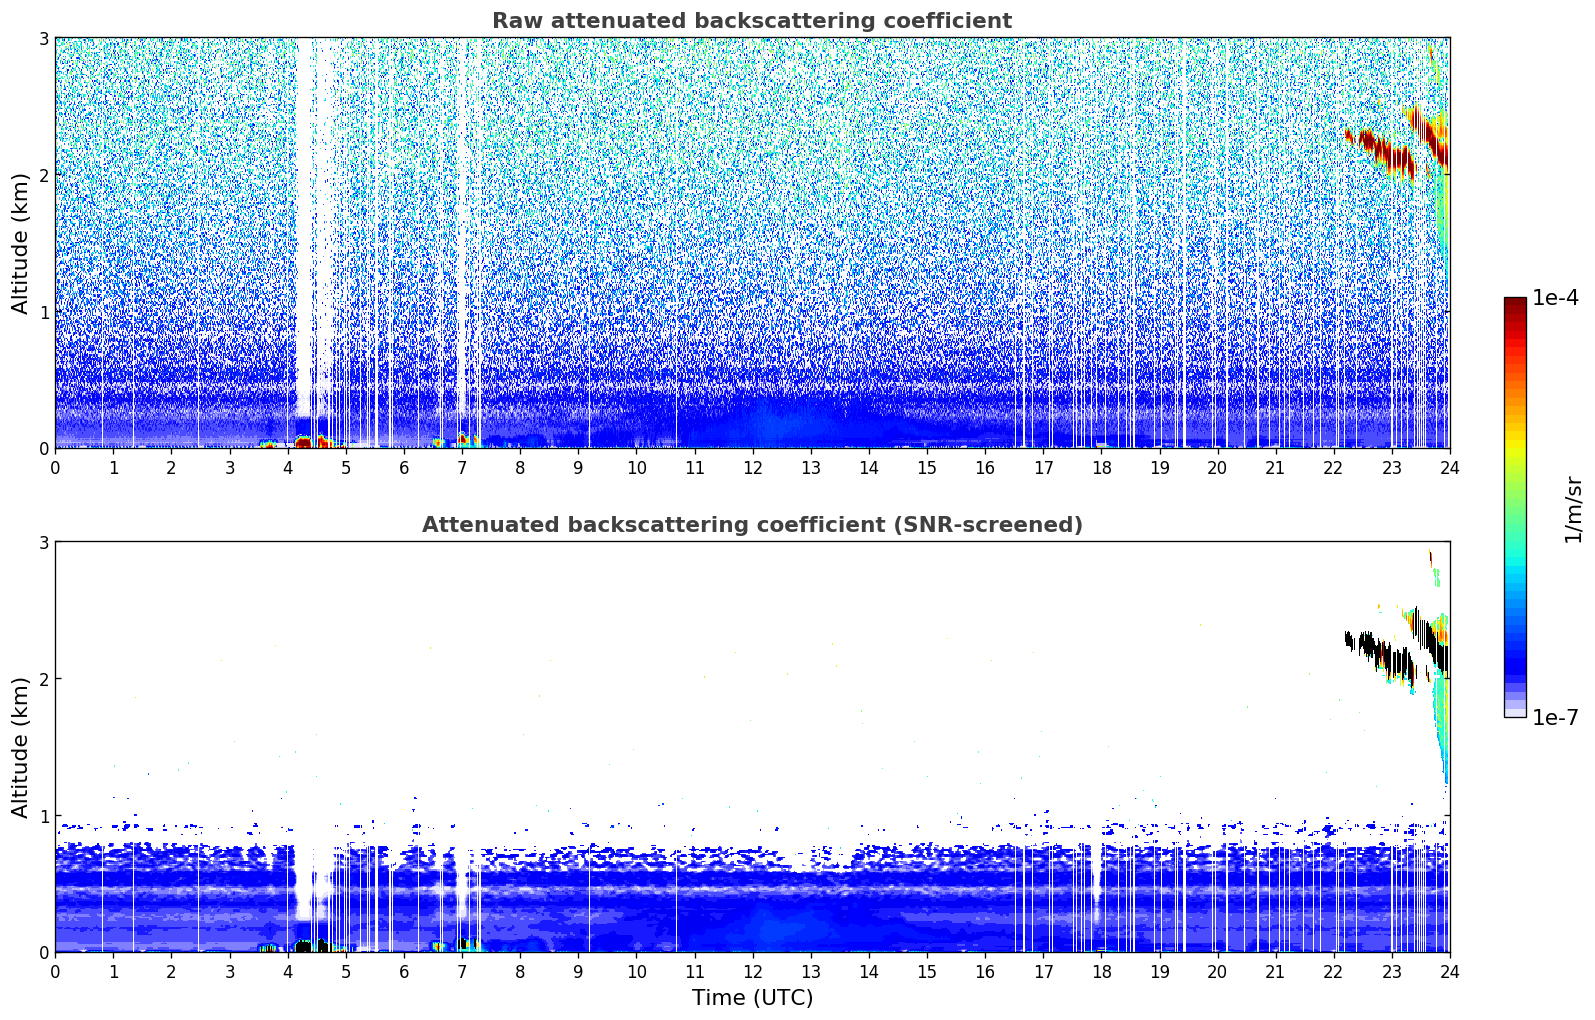
Task: Click "Altitude (km)" label of the raw plot
Action: pyautogui.click(x=21, y=243)
